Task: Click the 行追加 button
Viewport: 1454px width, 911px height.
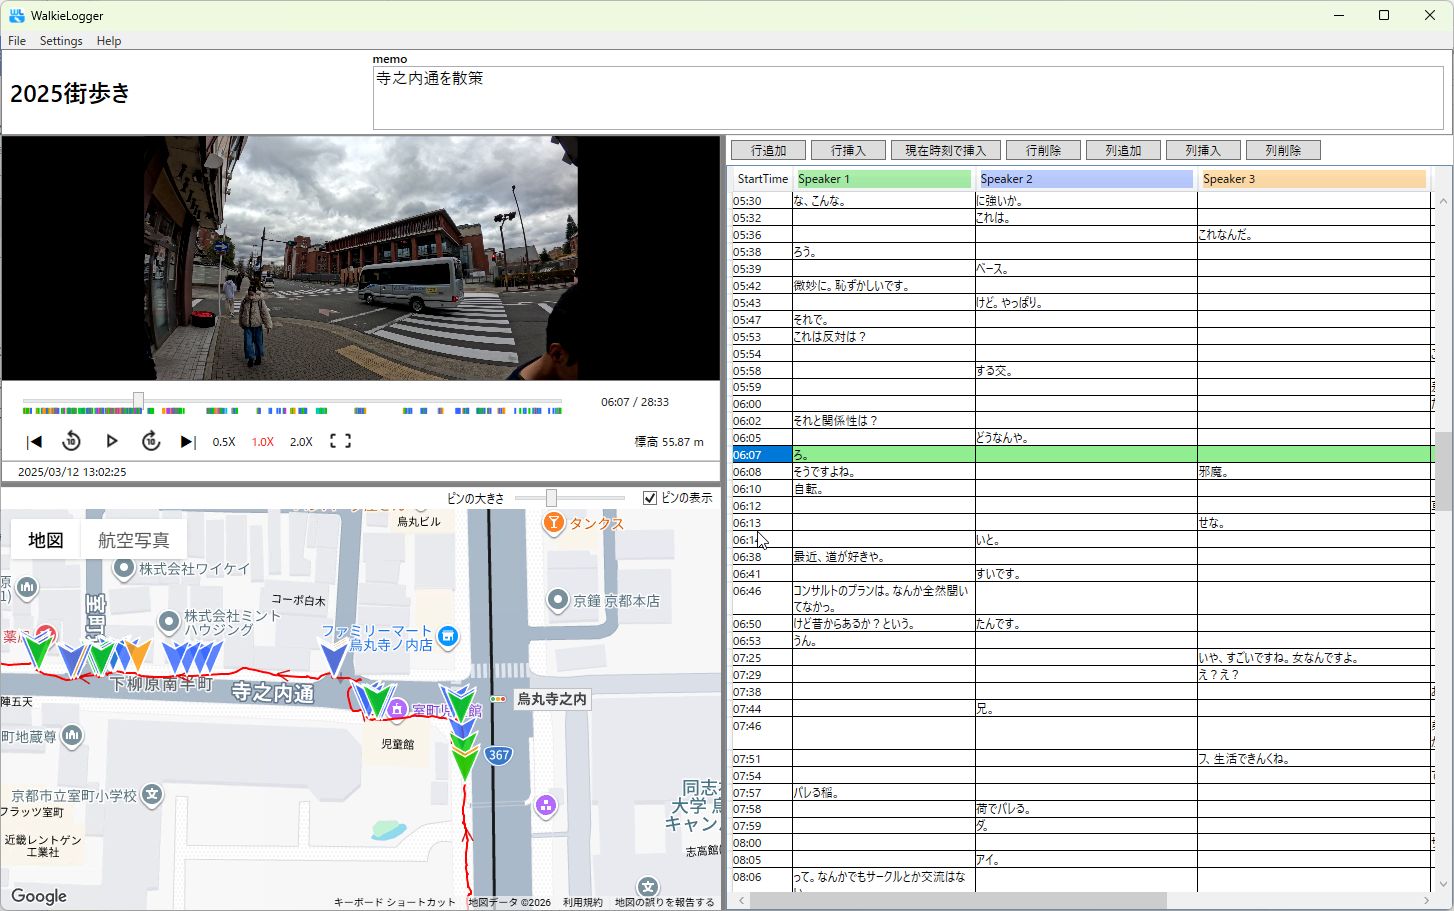Action: 768,150
